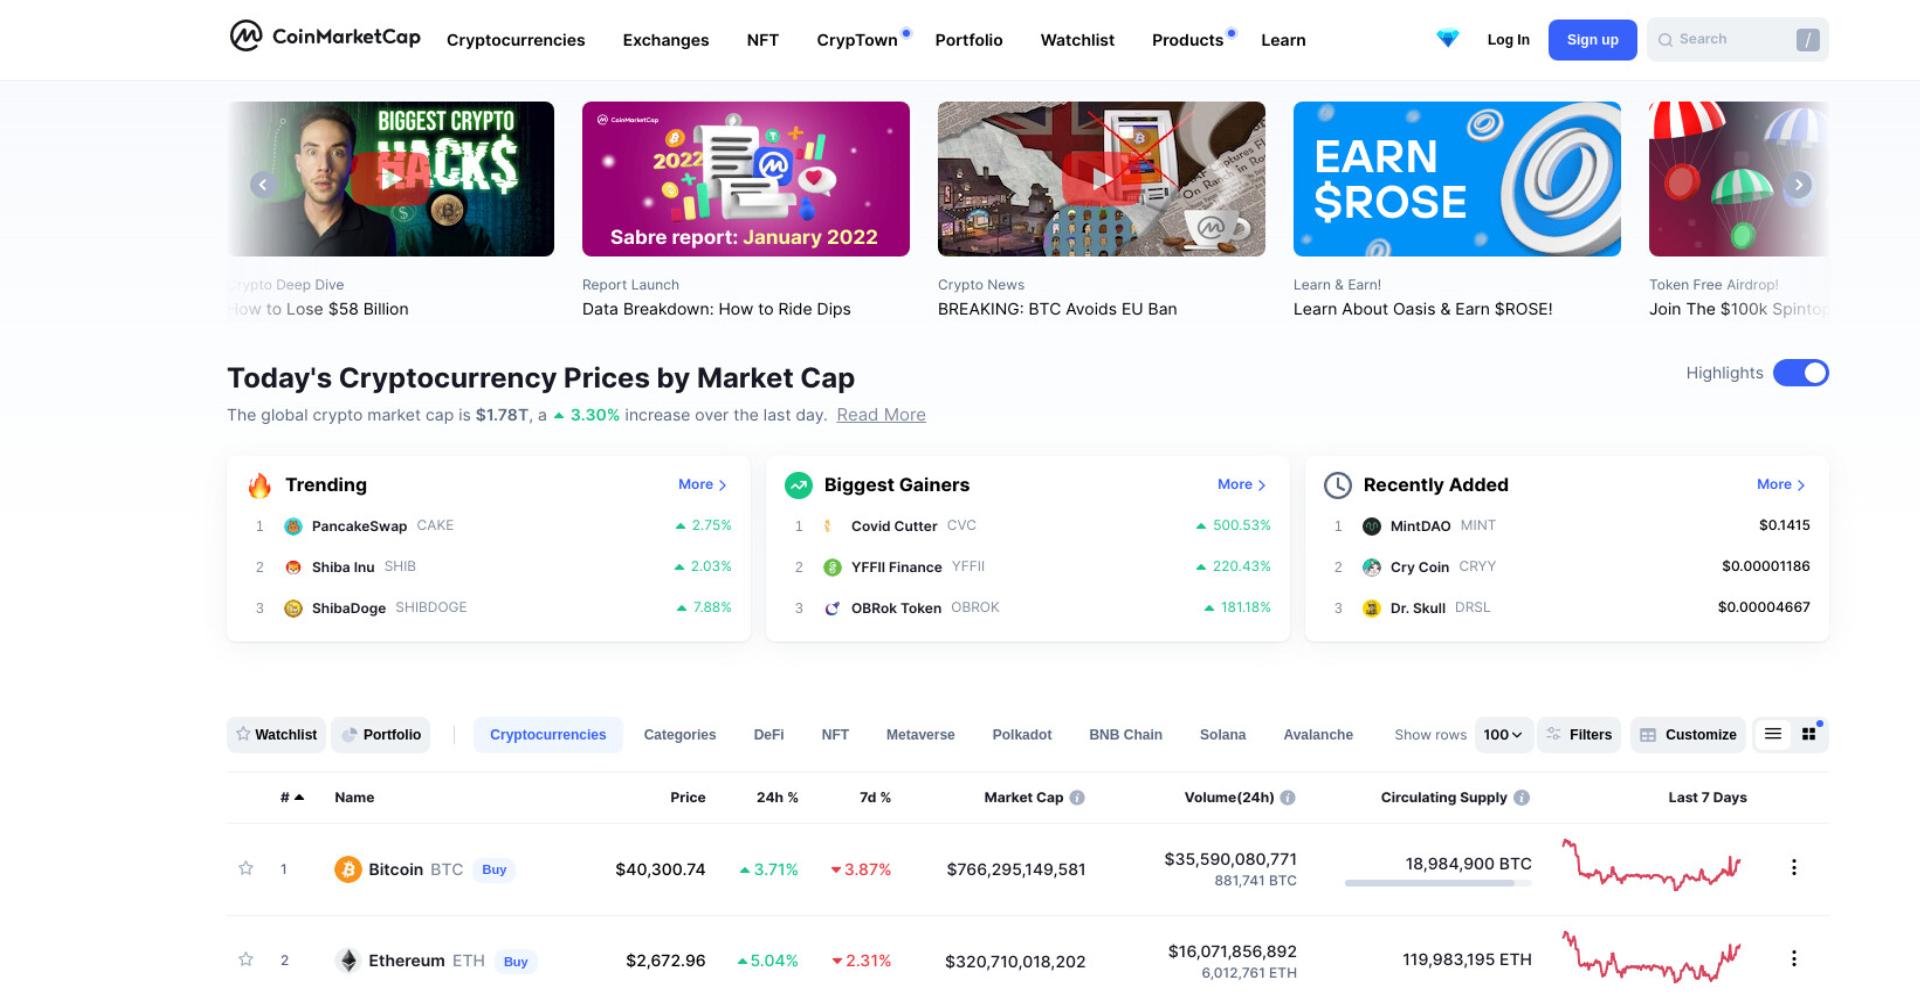Open the Products nav menu
The image size is (1920, 998).
pyautogui.click(x=1187, y=40)
